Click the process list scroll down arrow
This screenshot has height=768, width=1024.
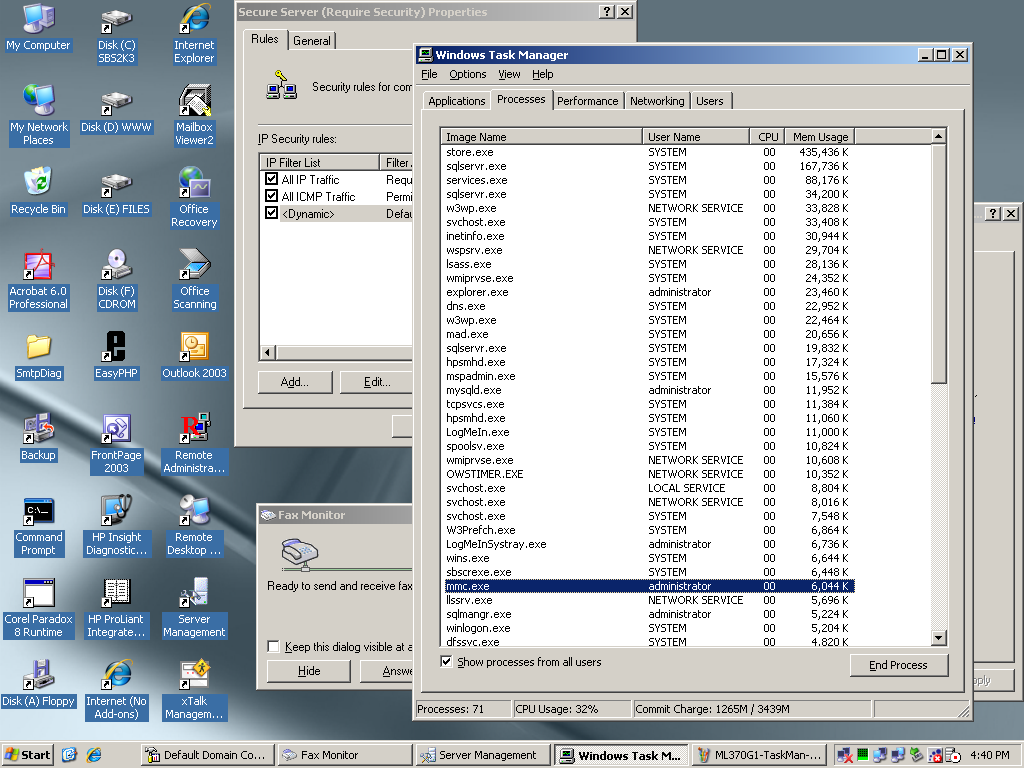pos(938,638)
